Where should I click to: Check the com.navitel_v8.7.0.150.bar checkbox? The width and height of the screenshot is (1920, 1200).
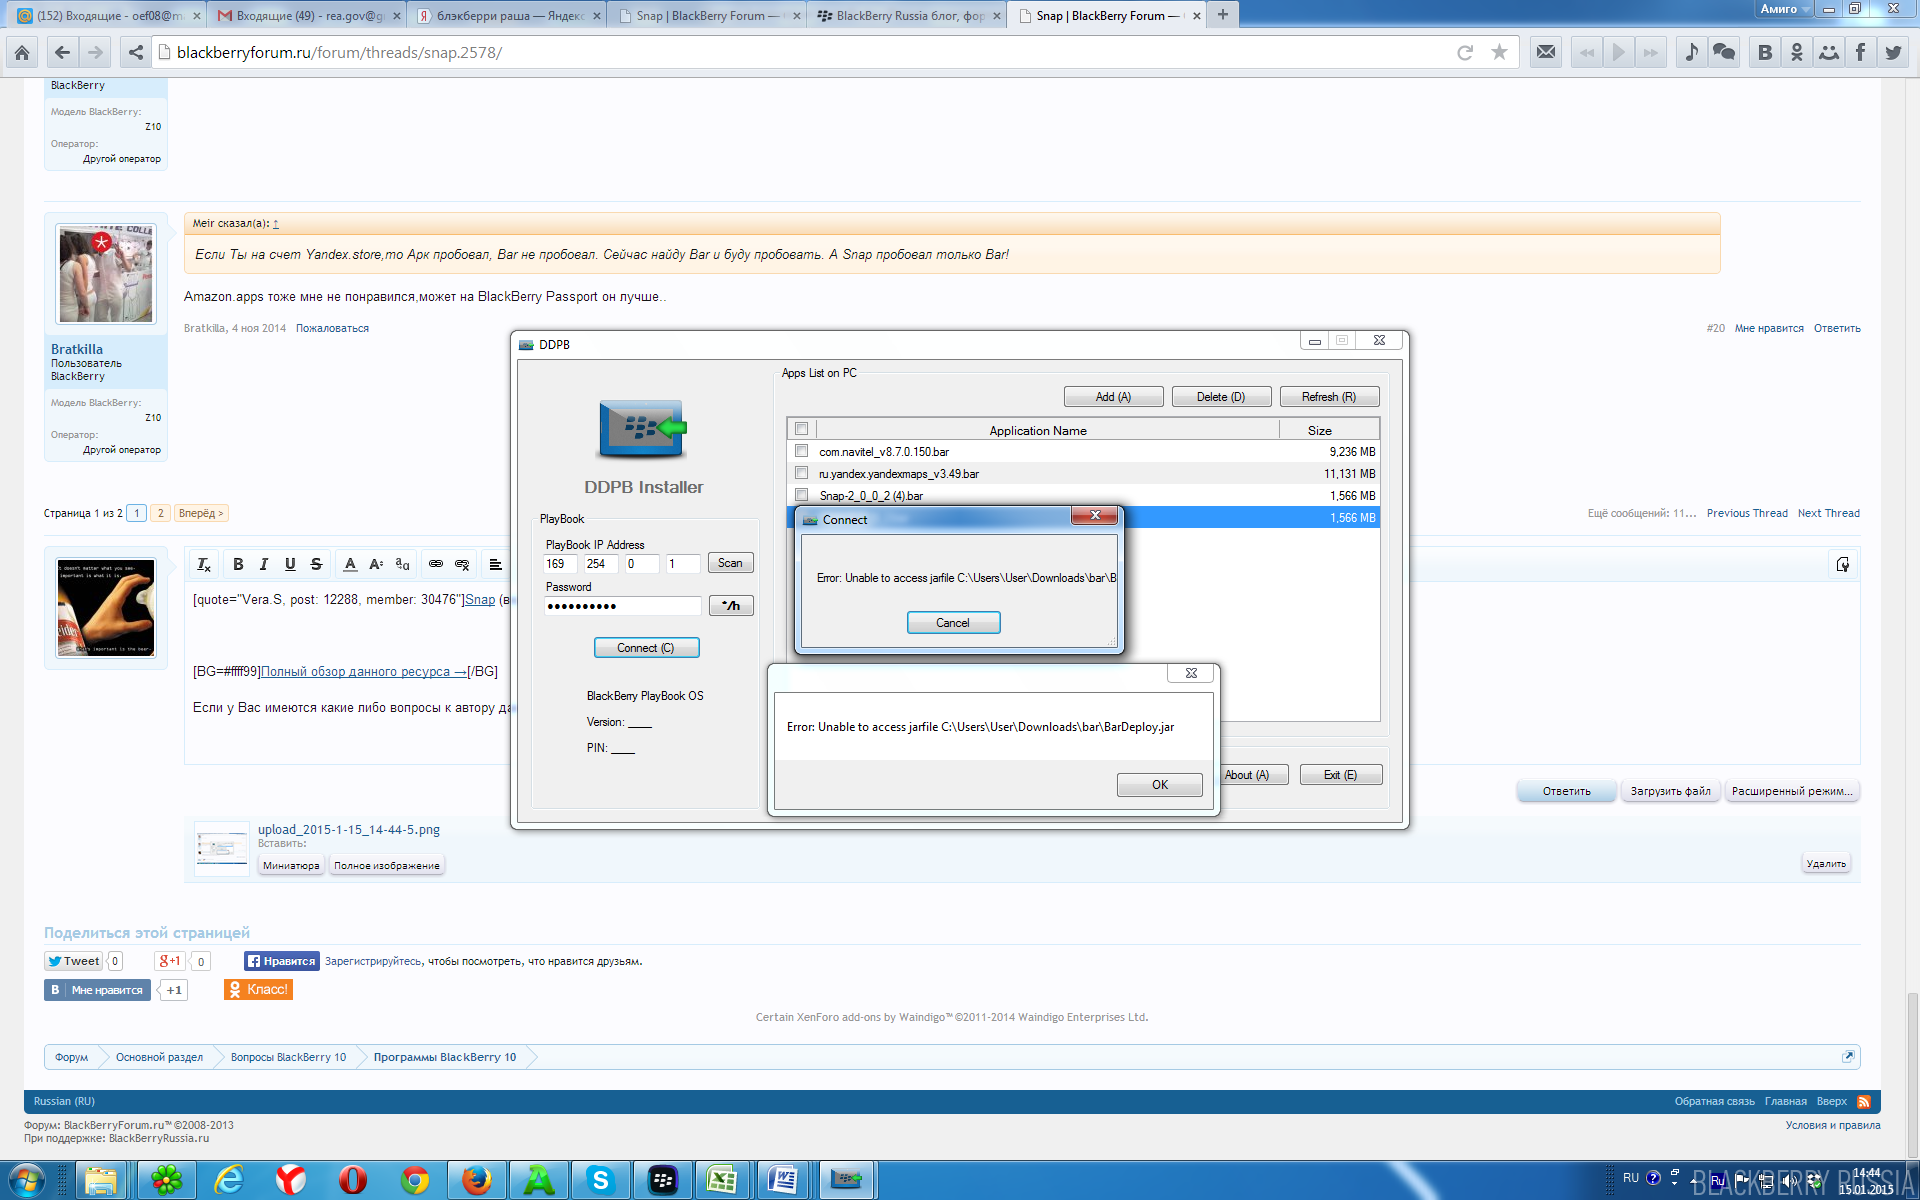coord(801,451)
